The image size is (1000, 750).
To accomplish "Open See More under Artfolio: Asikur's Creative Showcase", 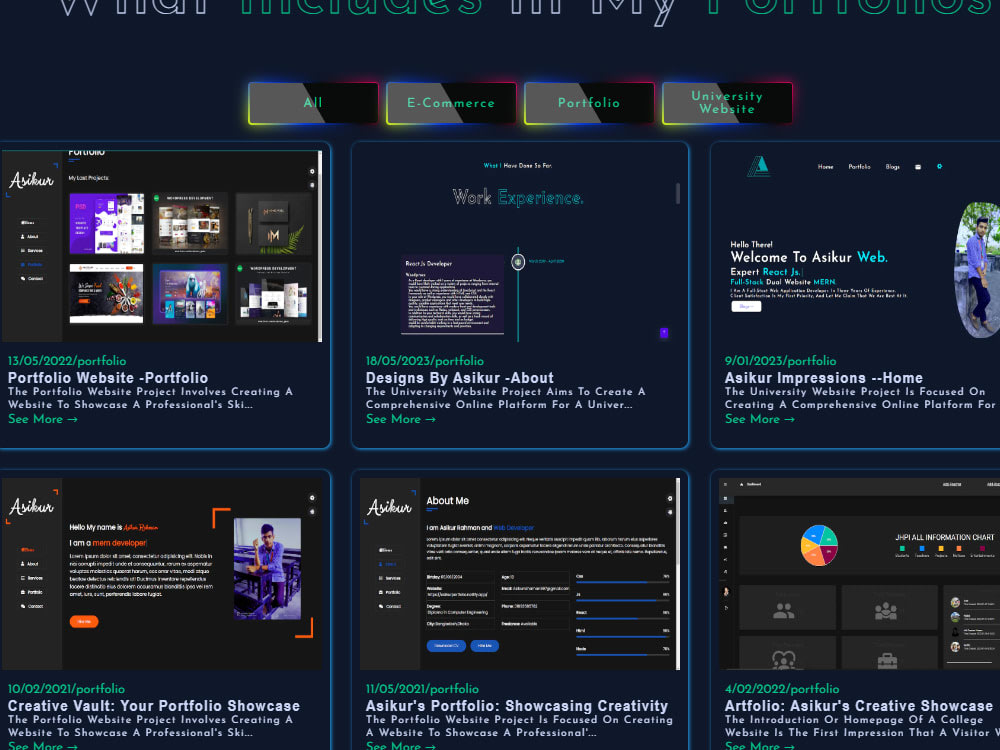I will [x=760, y=746].
